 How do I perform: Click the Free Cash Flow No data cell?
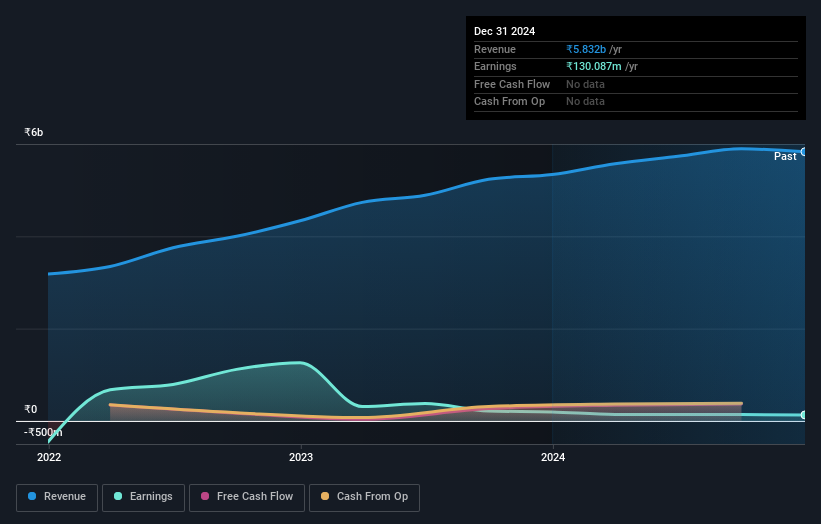[x=585, y=84]
